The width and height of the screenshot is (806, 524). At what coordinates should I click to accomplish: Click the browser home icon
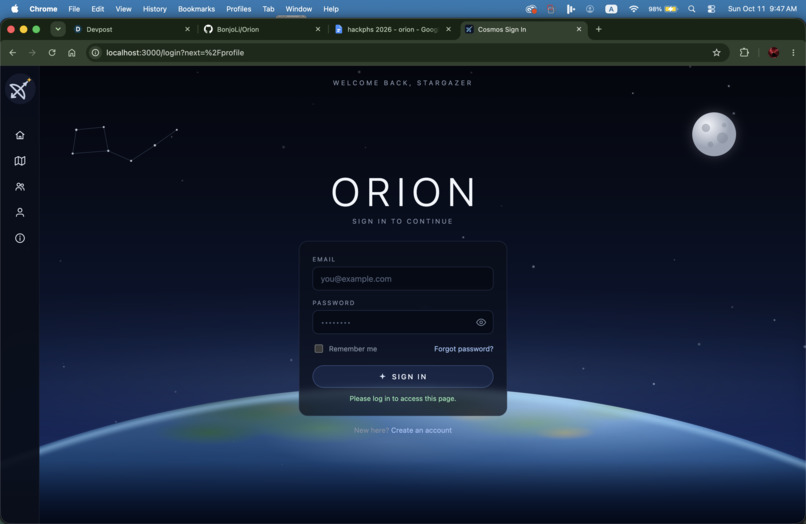[x=71, y=52]
